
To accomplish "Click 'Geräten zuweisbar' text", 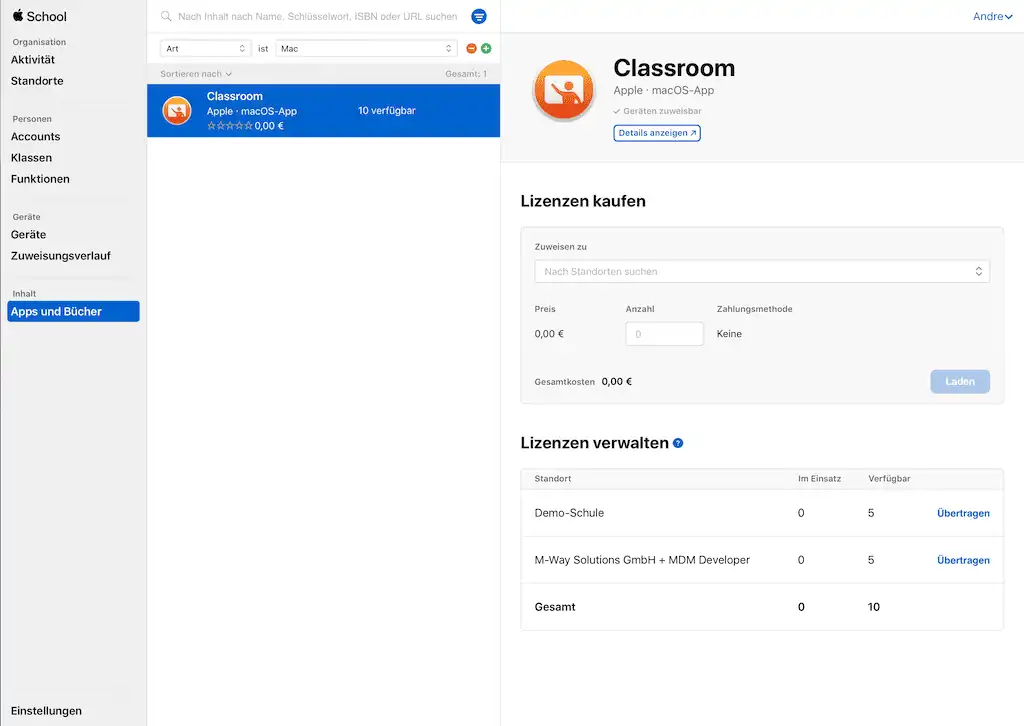I will (x=662, y=111).
